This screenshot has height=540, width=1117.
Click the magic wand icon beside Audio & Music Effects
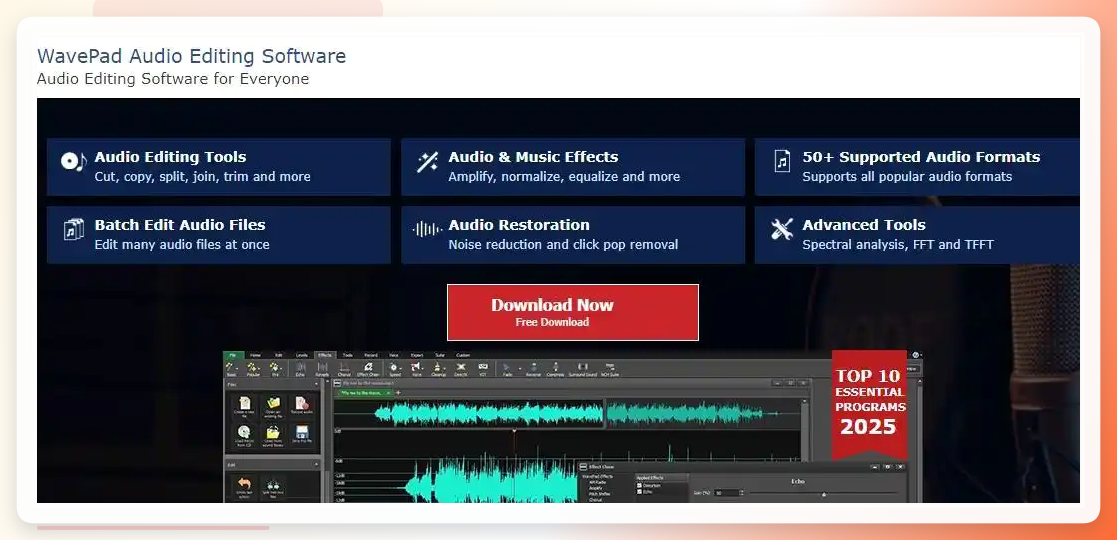(427, 162)
